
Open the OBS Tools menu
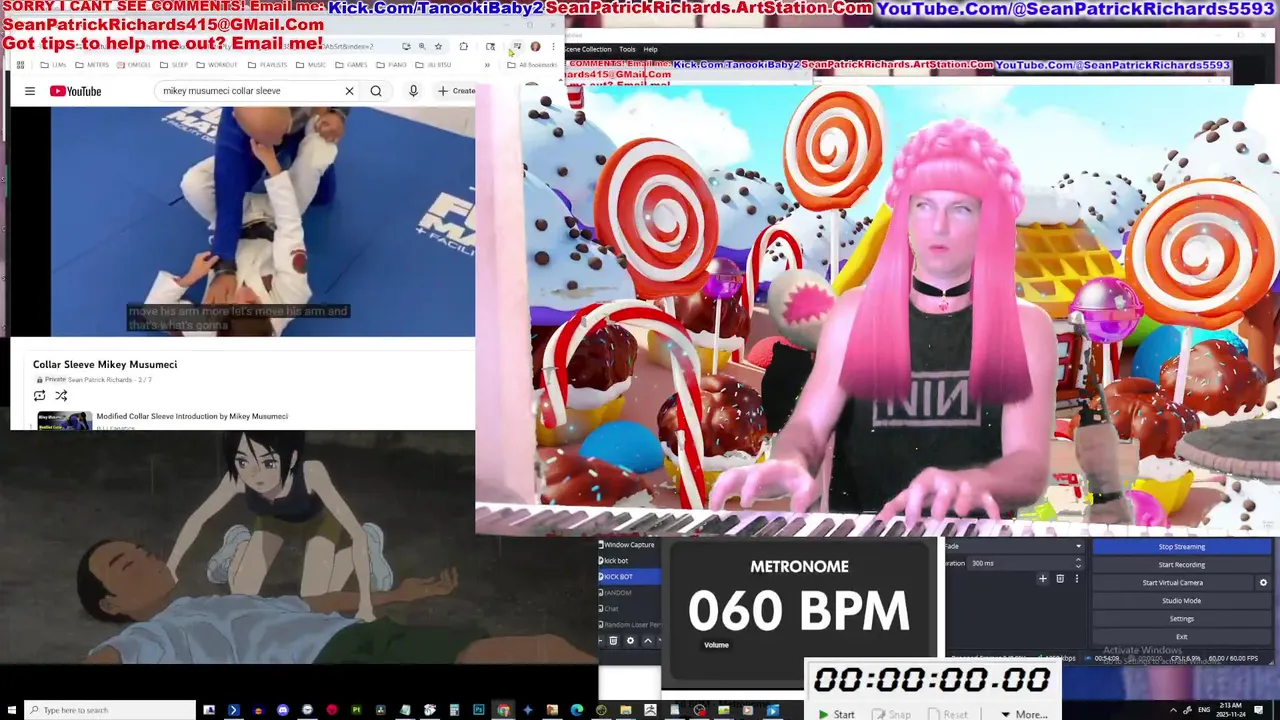point(627,49)
